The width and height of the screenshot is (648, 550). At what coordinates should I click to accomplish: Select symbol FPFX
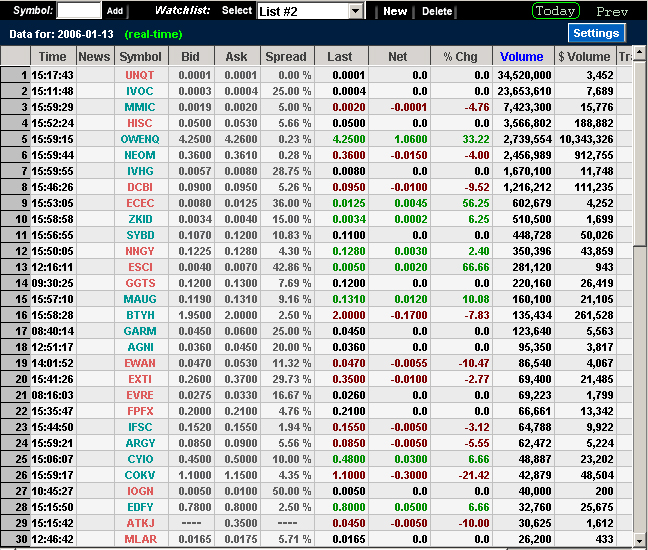140,412
